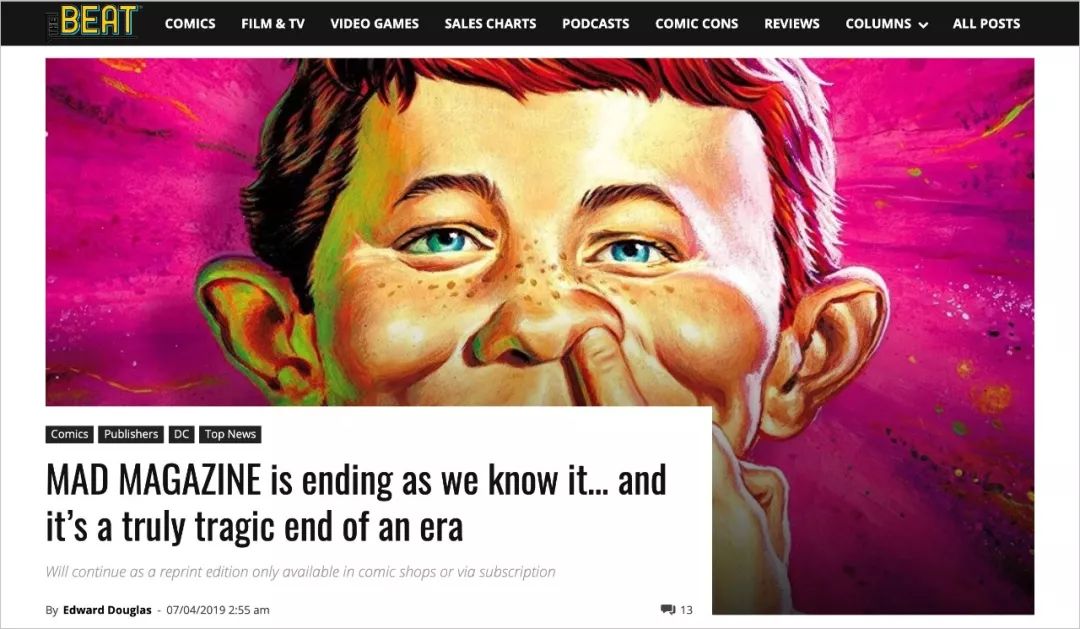The image size is (1080, 629).
Task: Open the Top News tag
Action: [230, 434]
